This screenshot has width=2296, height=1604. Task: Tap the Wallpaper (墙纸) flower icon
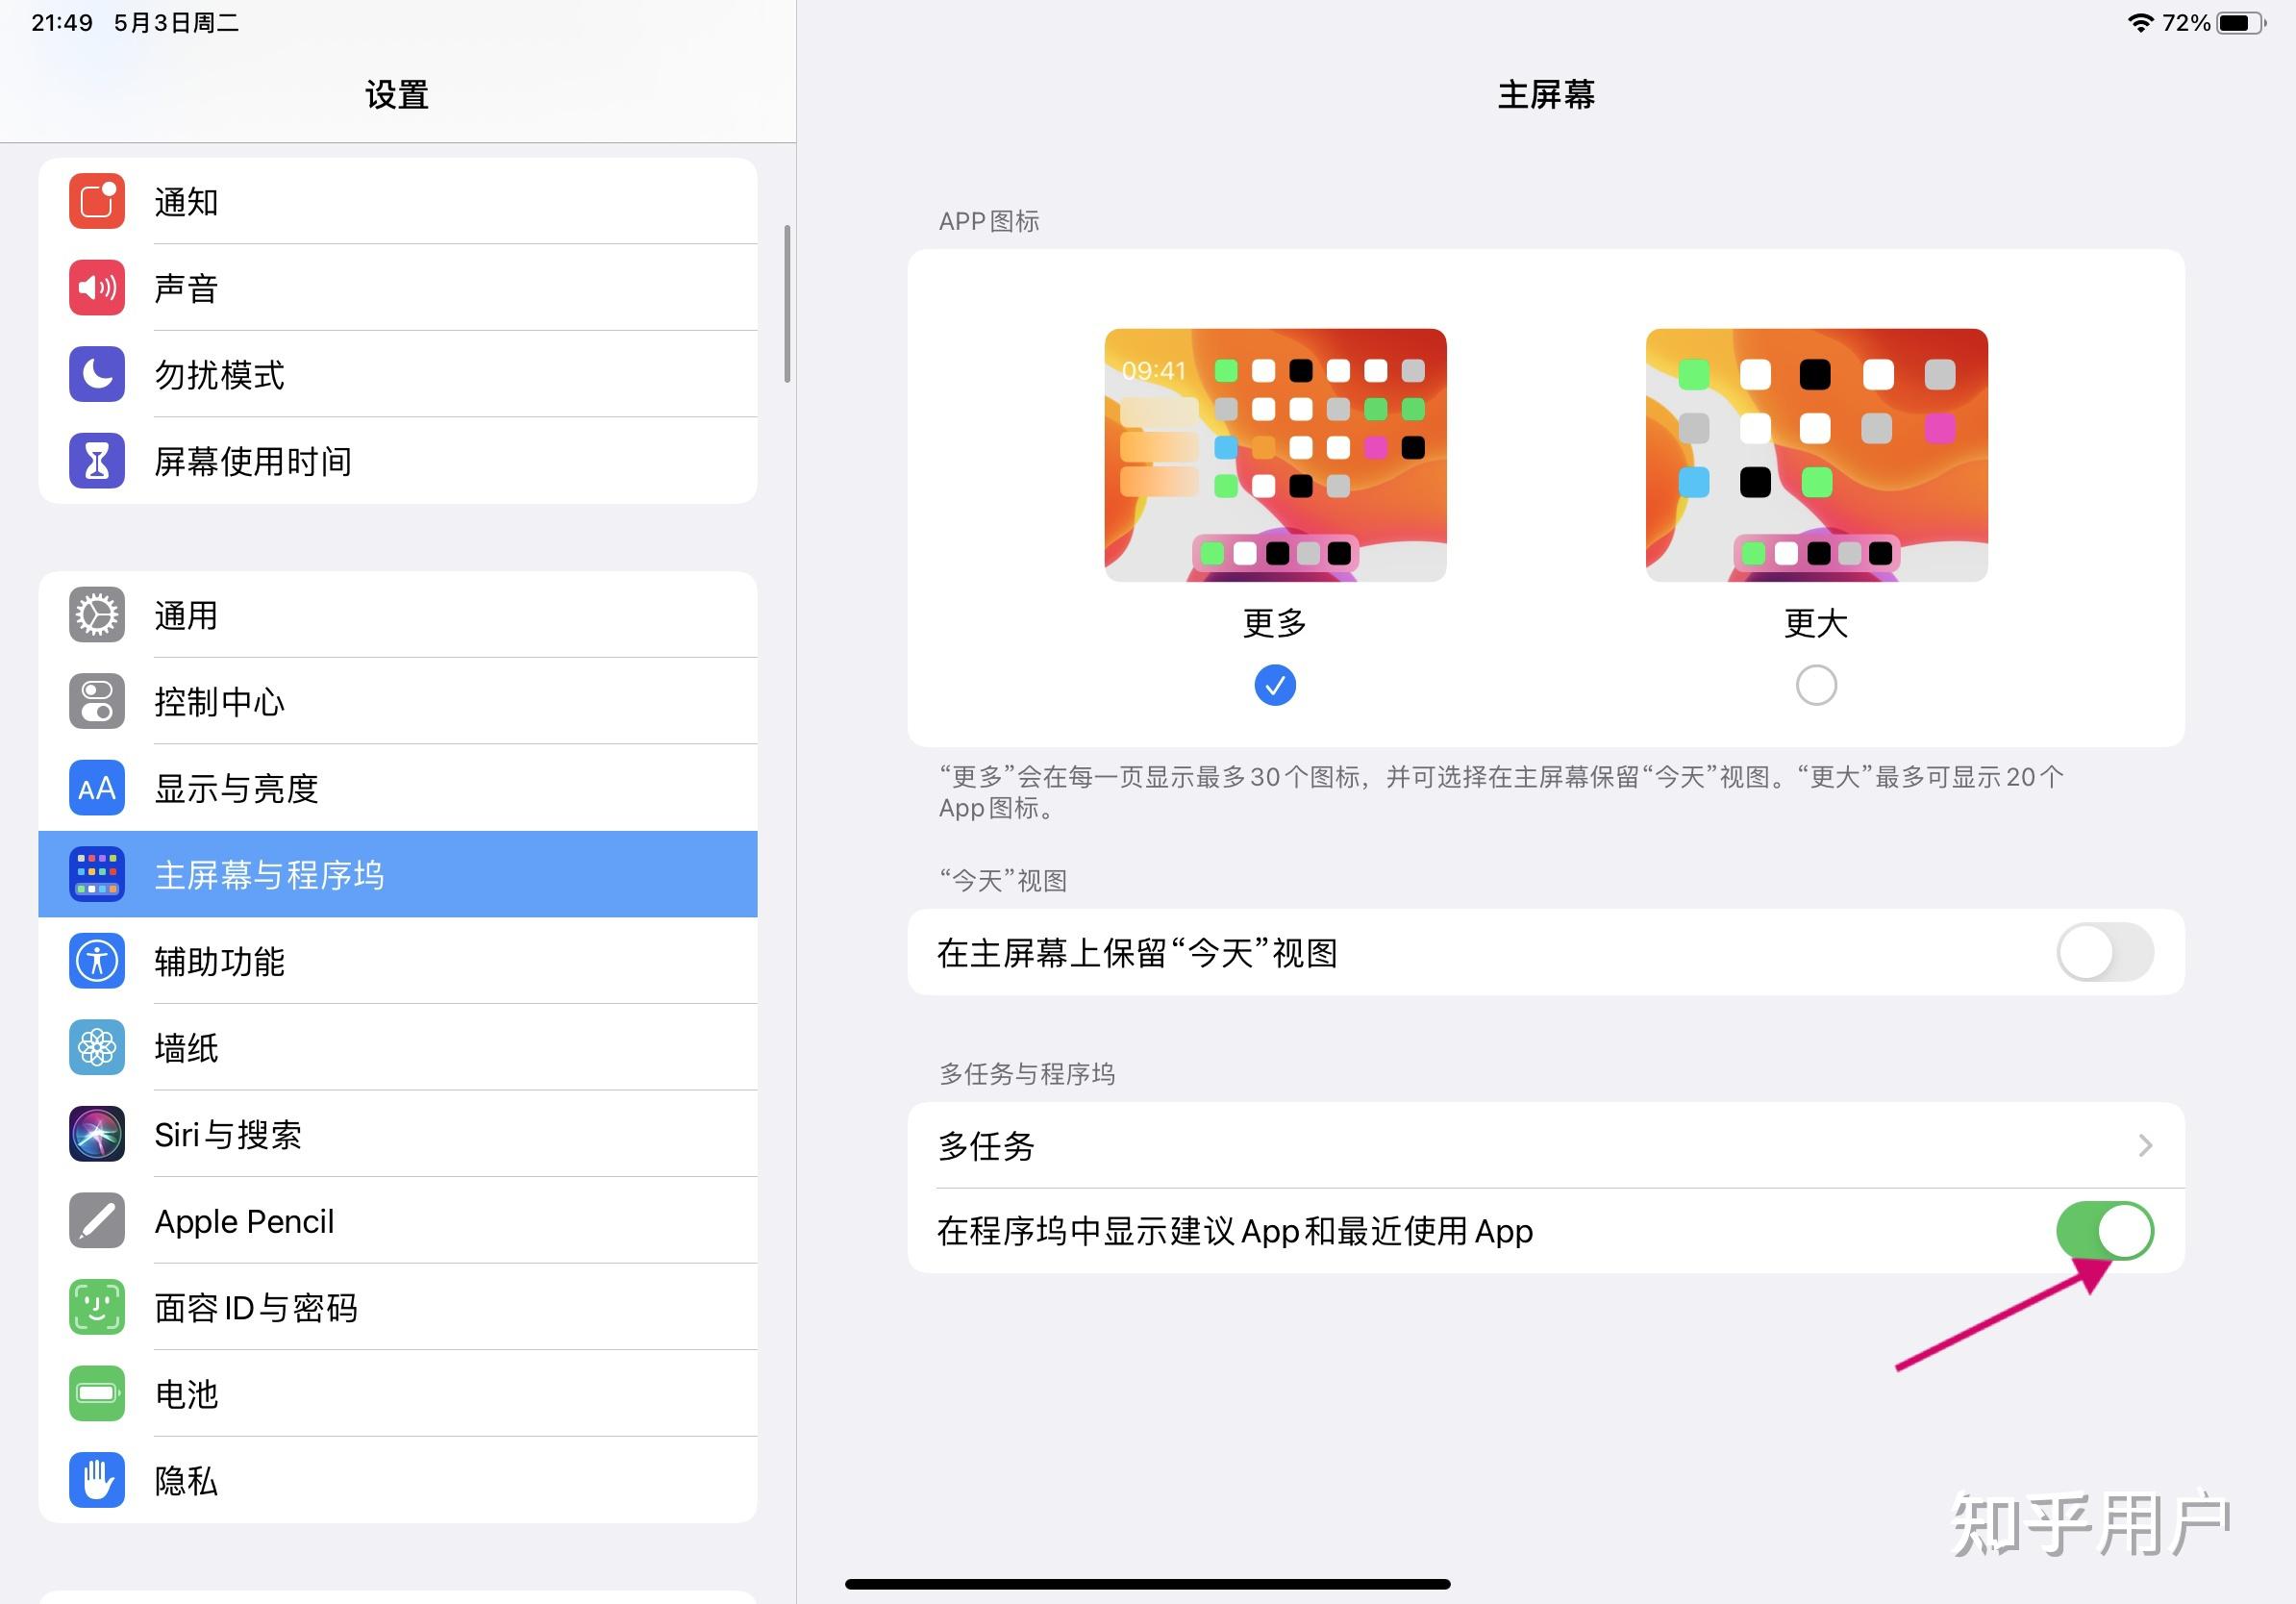tap(97, 1047)
